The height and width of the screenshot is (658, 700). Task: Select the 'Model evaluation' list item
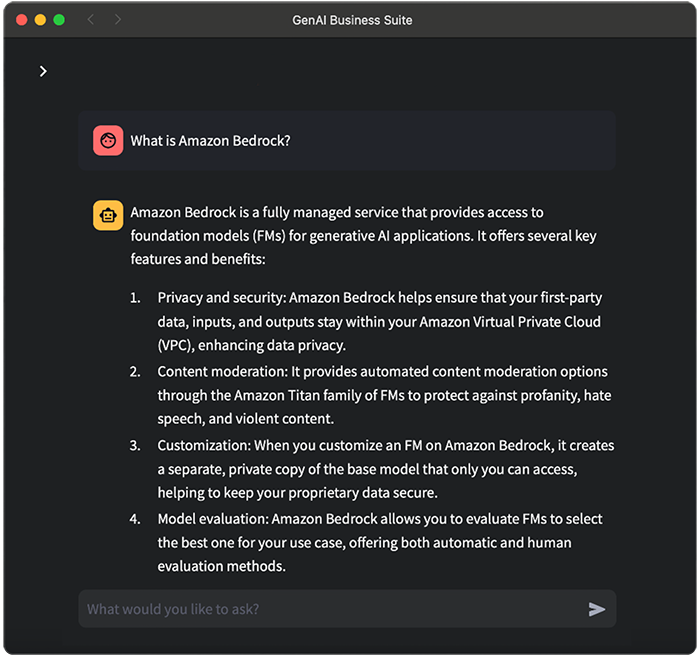tap(380, 519)
